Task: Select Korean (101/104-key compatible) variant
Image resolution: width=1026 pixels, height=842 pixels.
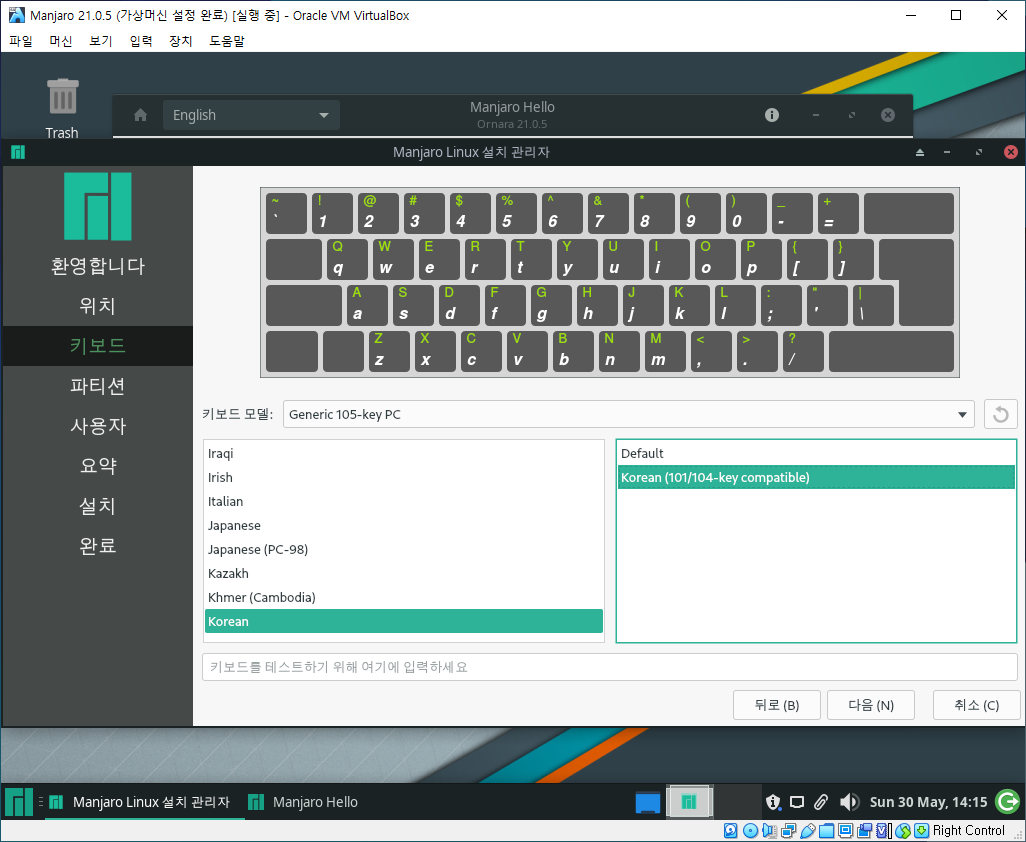Action: tap(816, 478)
